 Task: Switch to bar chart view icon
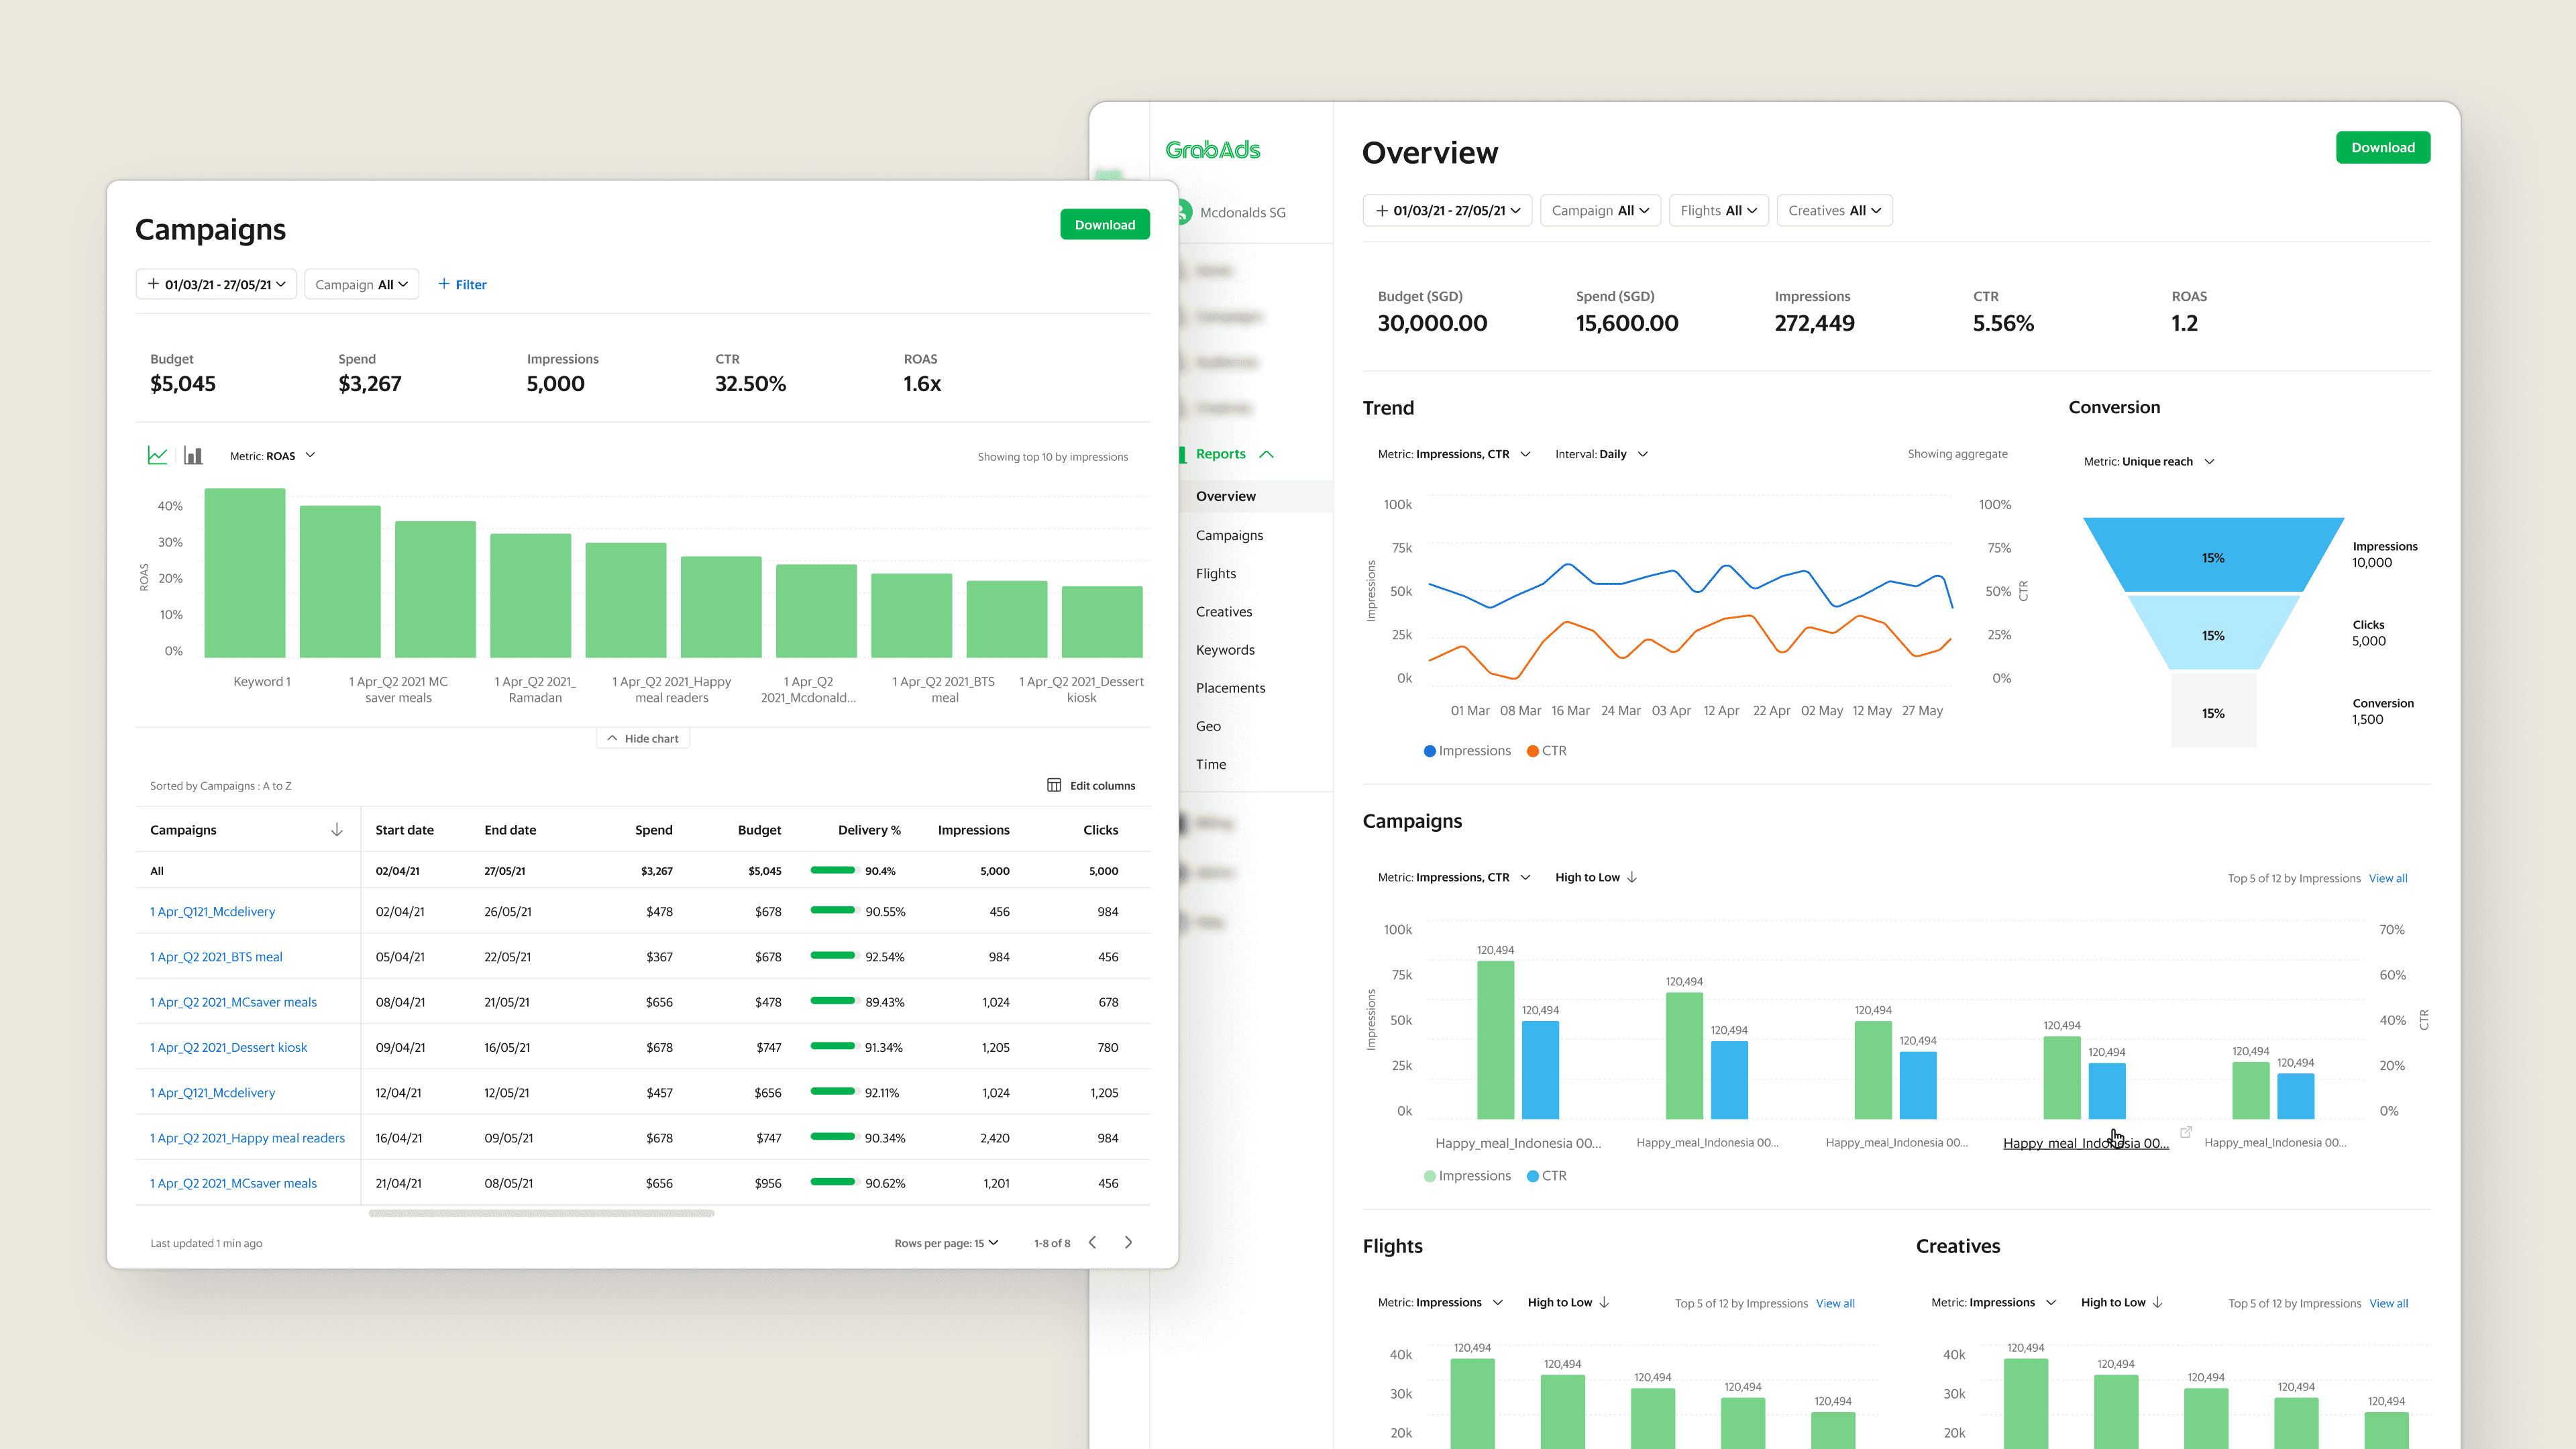(x=193, y=456)
